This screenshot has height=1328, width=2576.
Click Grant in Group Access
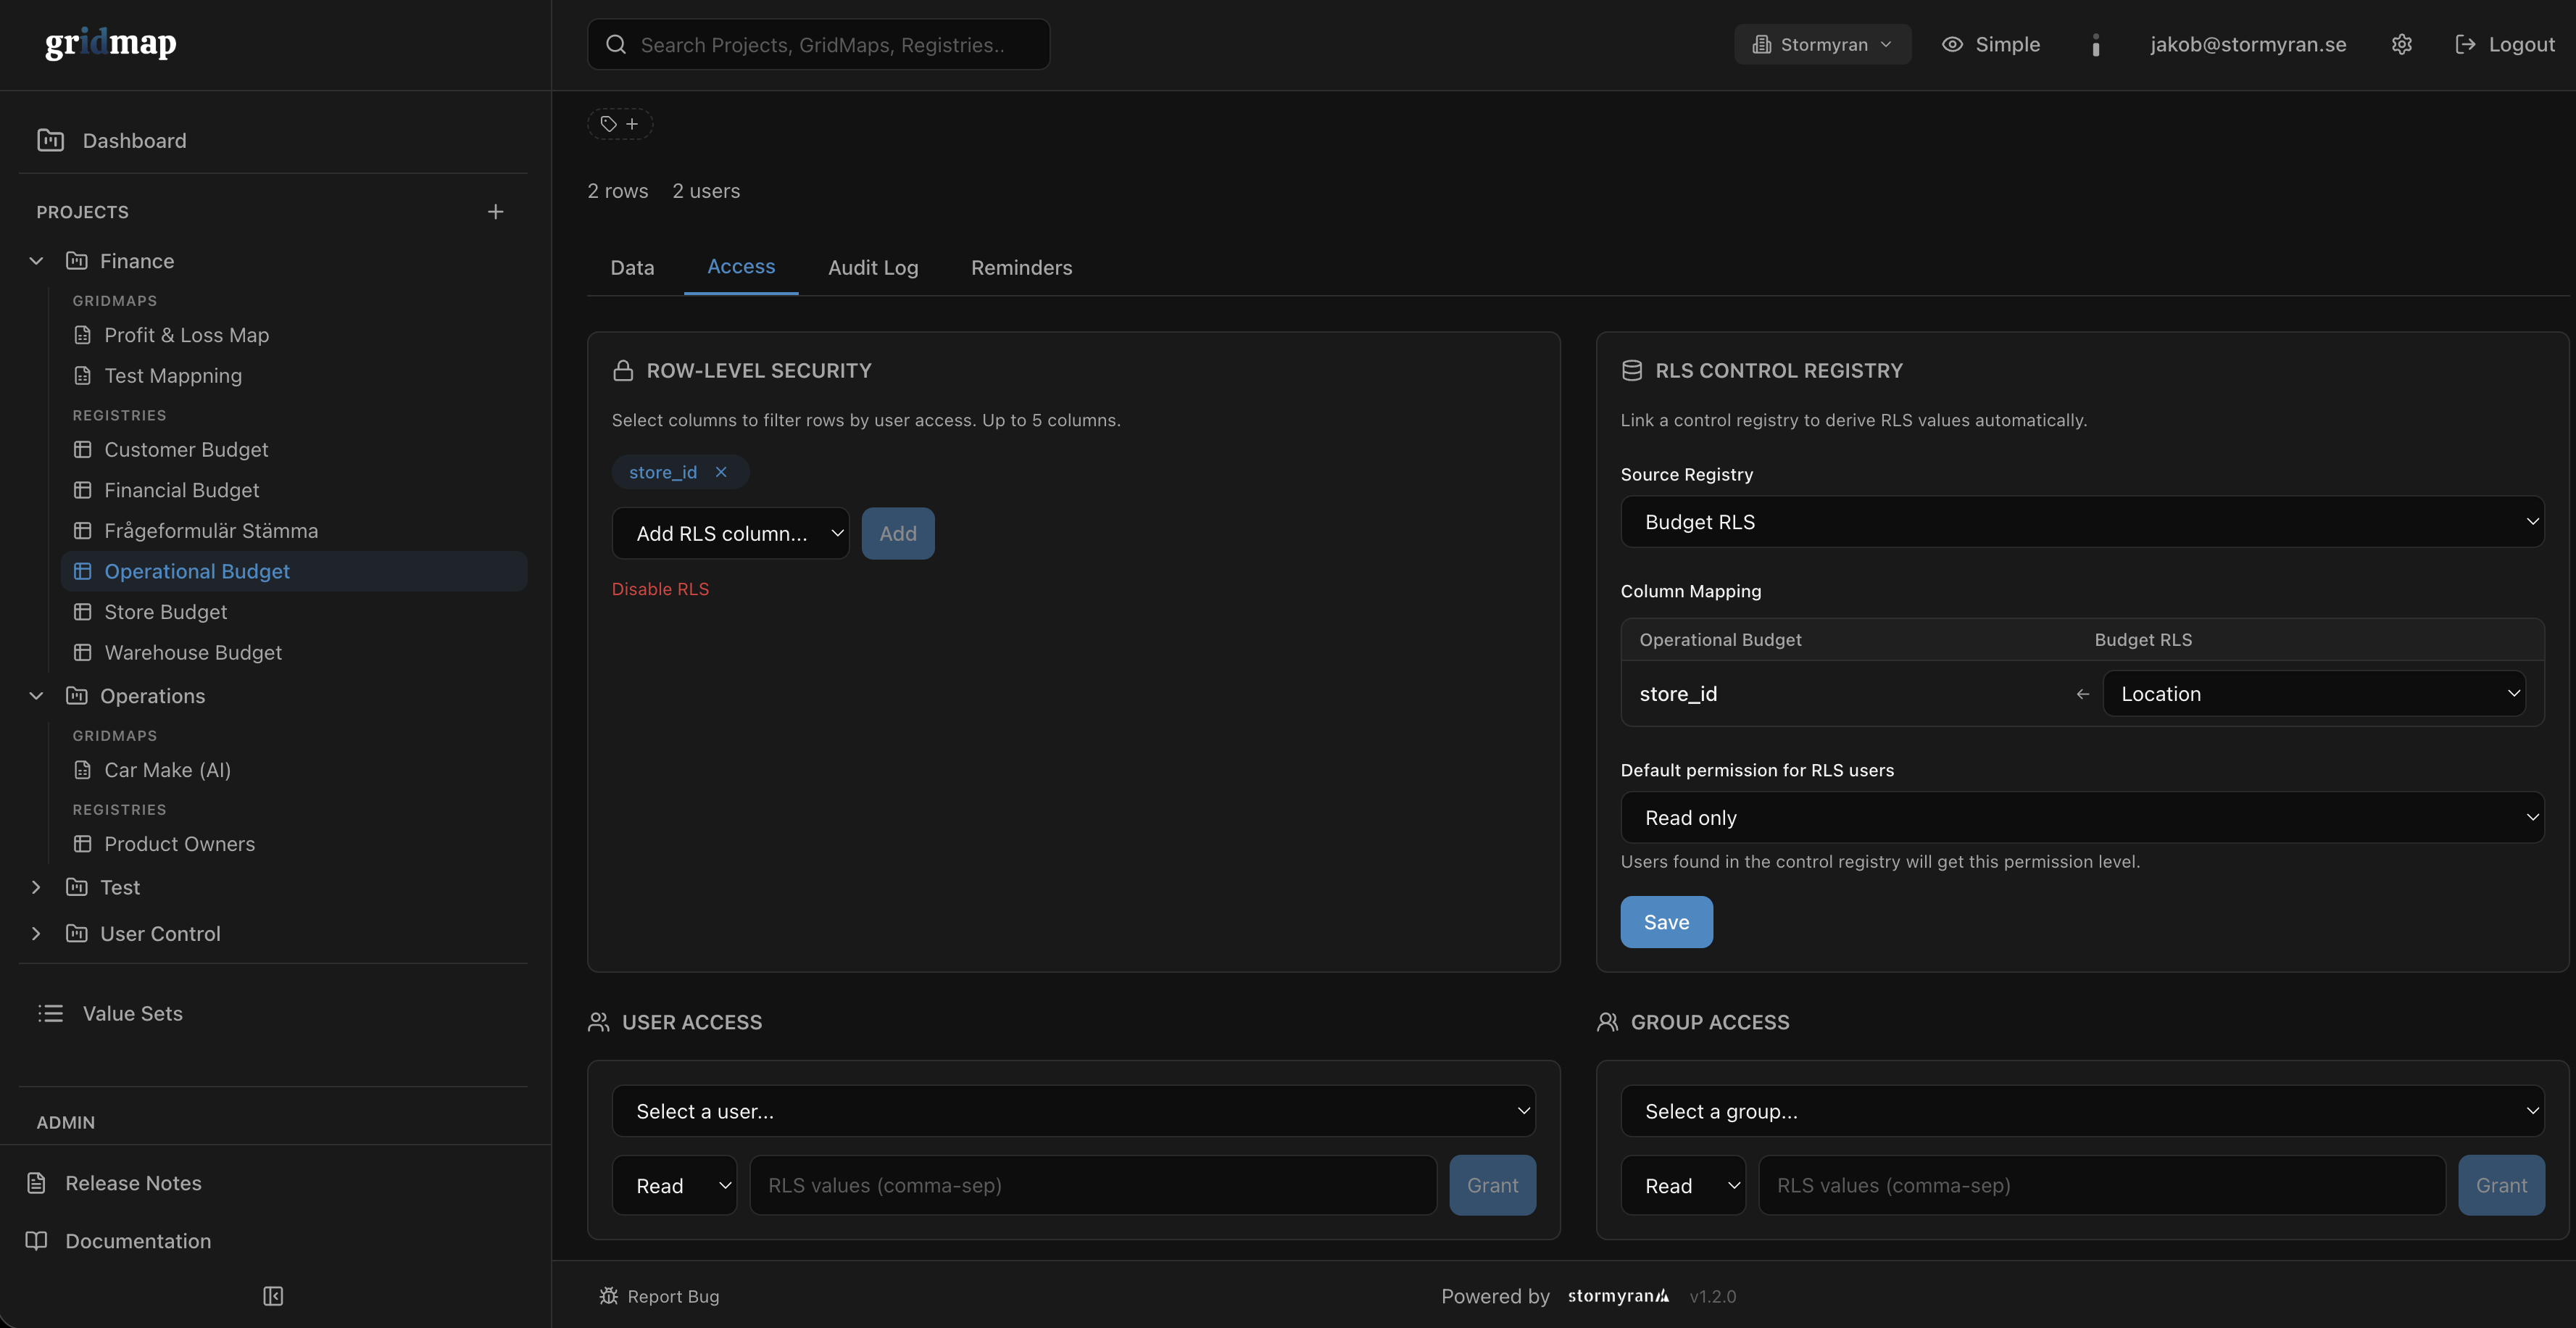tap(2501, 1185)
